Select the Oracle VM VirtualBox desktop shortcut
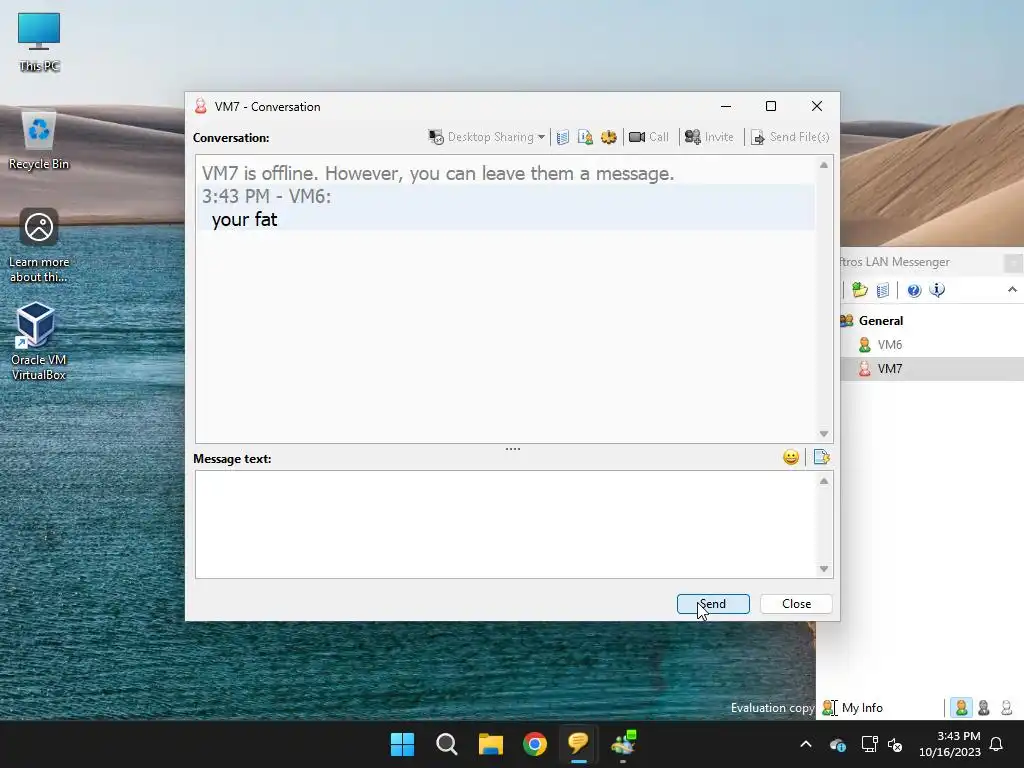Screen dimensions: 1024x768 tap(39, 342)
